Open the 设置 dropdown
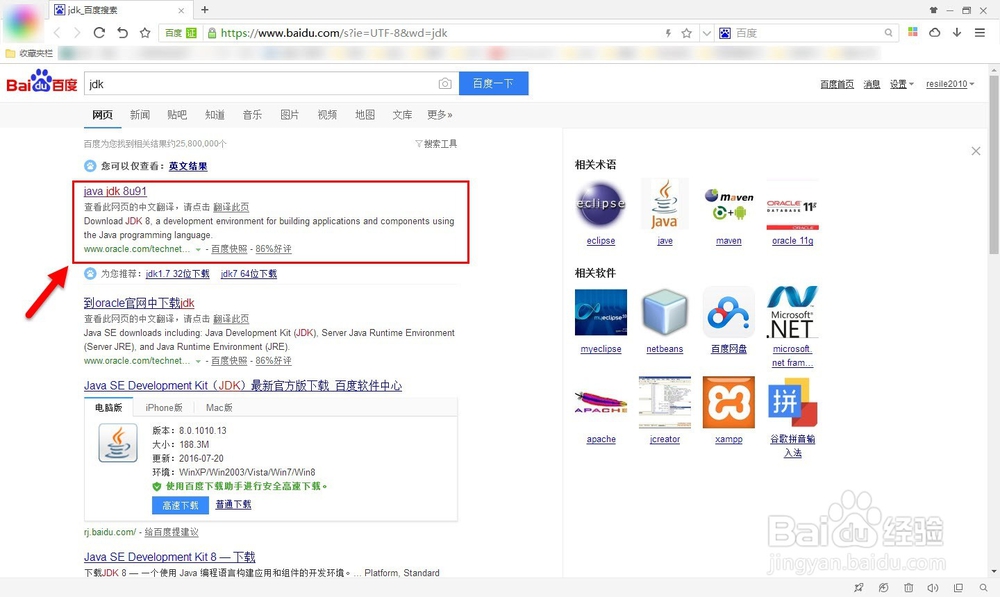Screen dimensions: 1000x597 902,84
